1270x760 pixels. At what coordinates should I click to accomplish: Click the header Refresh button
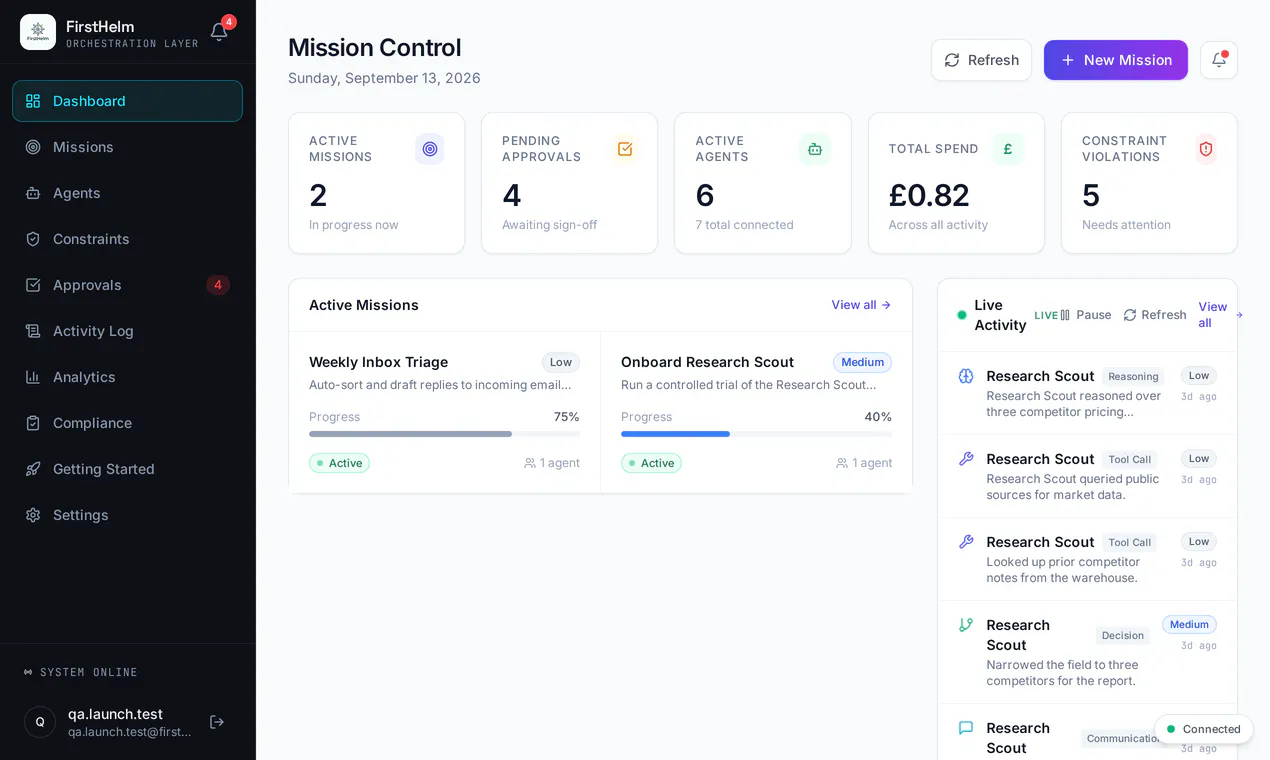[x=981, y=60]
